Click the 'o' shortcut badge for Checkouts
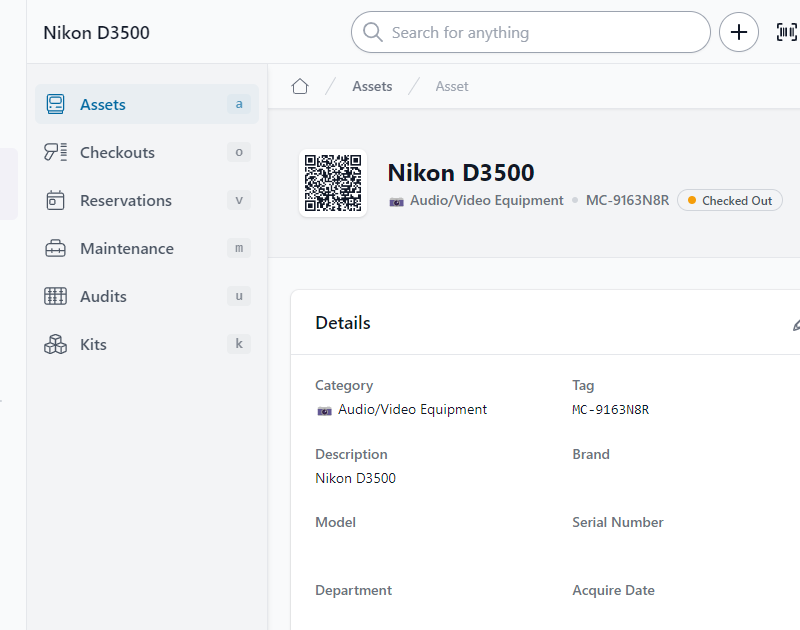 coord(239,152)
